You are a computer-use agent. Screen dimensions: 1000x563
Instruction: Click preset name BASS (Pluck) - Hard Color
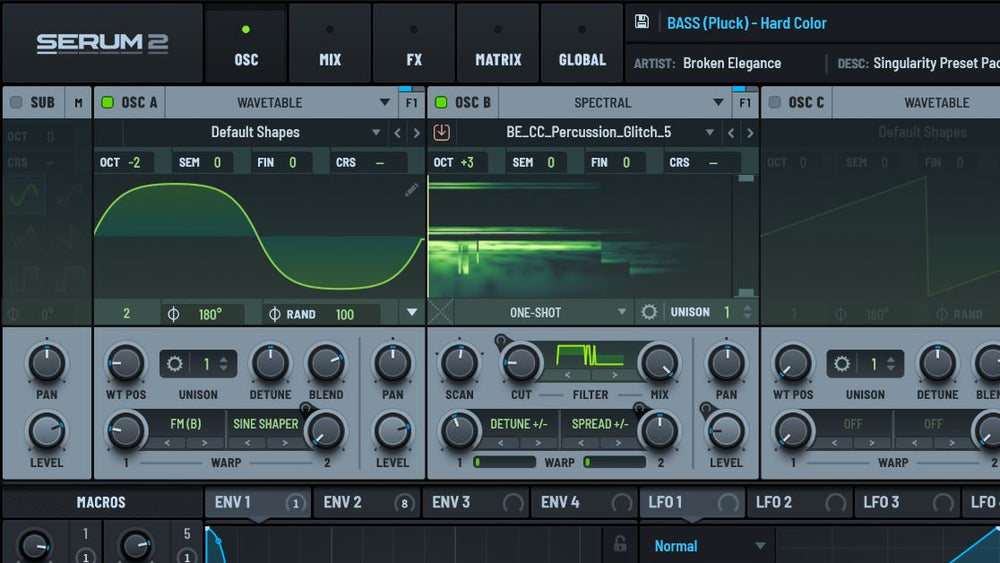click(x=746, y=23)
